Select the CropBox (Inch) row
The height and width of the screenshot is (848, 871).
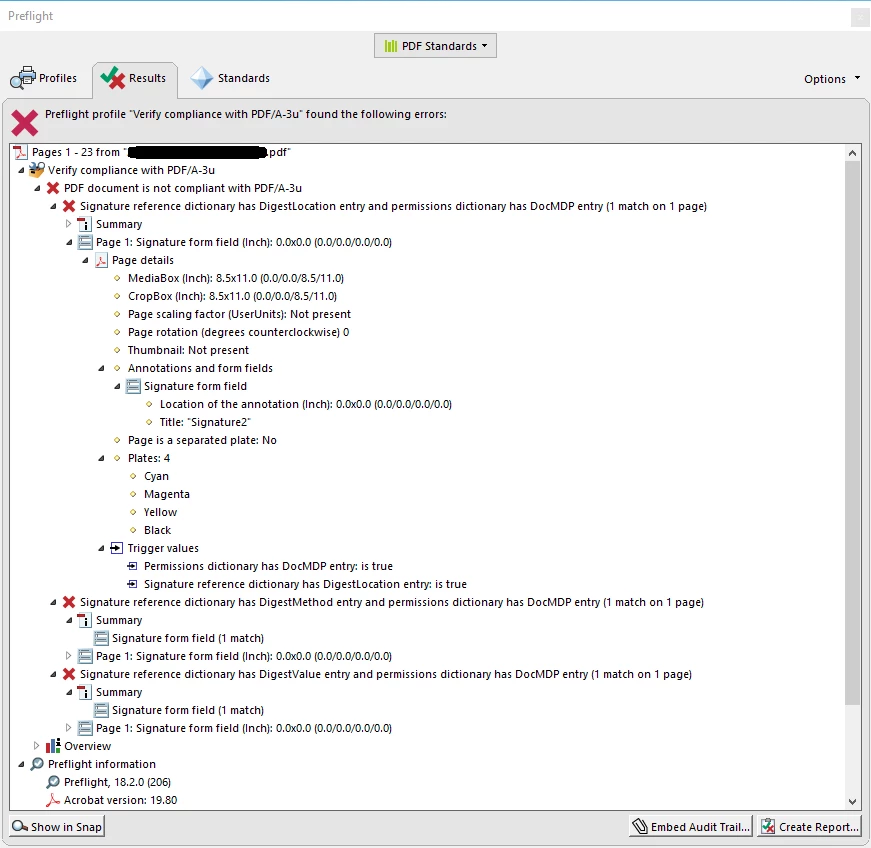232,296
